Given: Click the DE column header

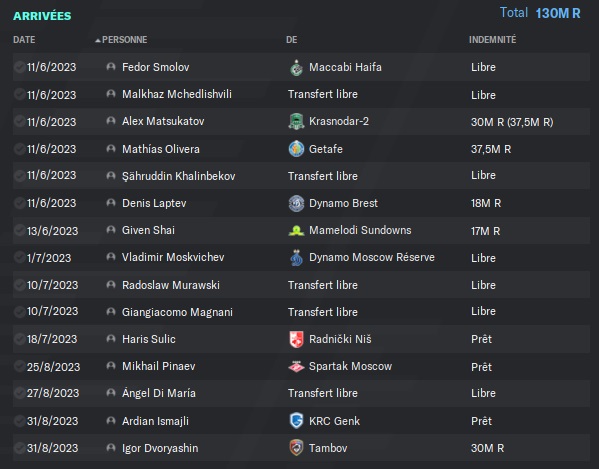Looking at the screenshot, I should point(291,40).
